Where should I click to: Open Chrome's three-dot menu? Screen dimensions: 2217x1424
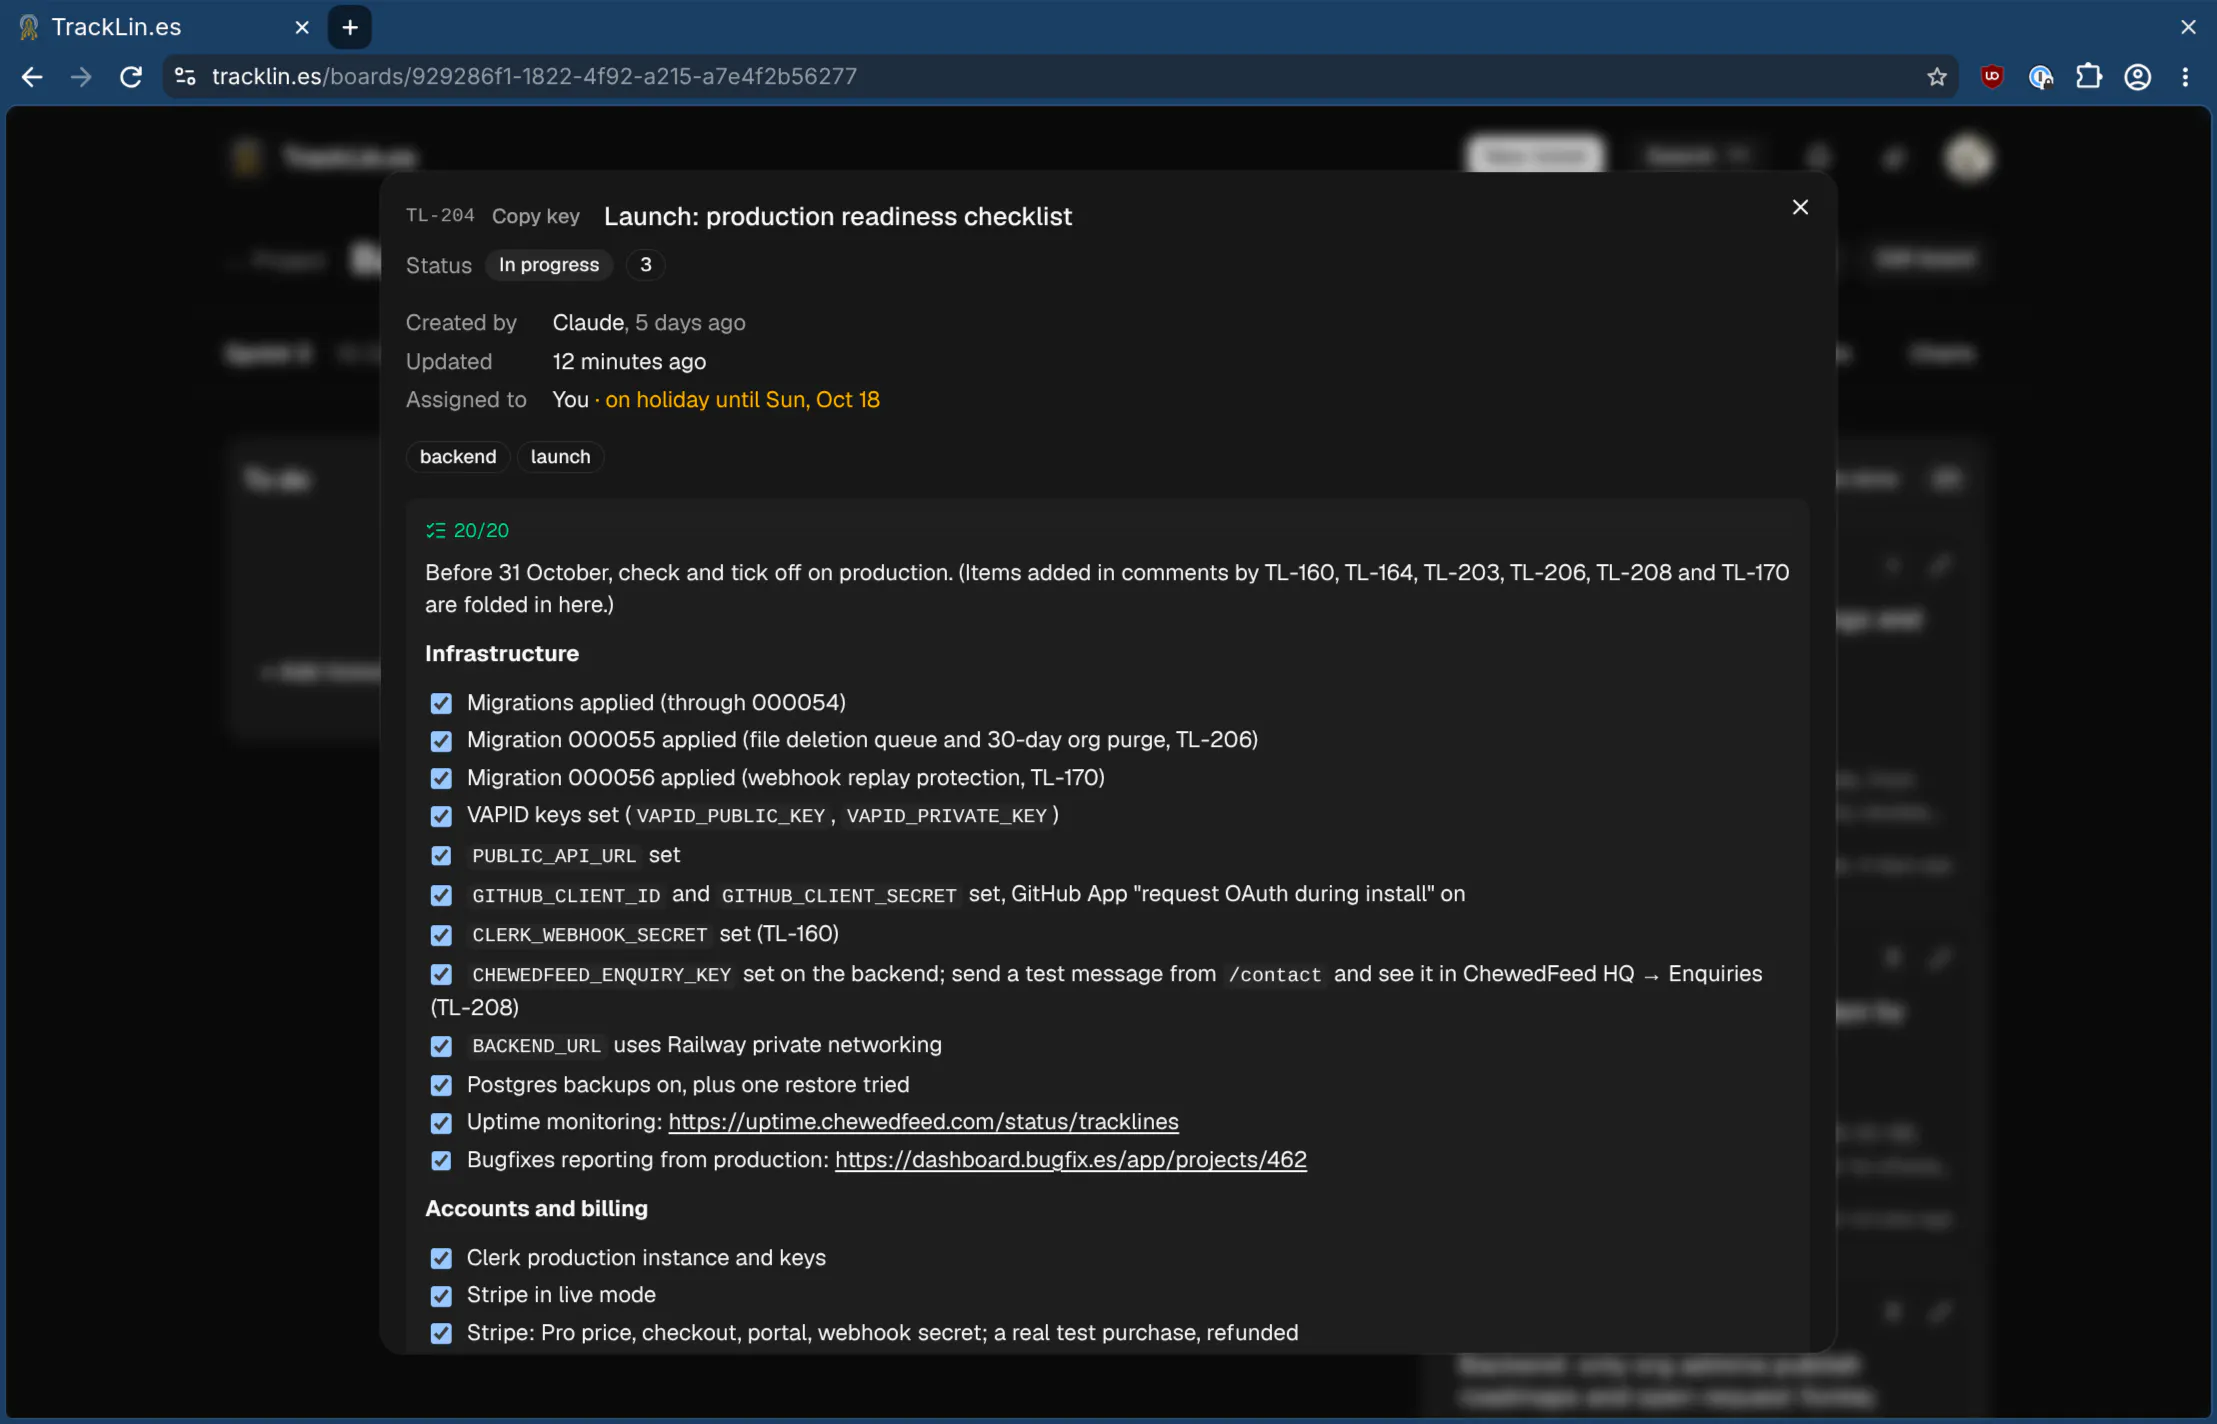[2185, 77]
